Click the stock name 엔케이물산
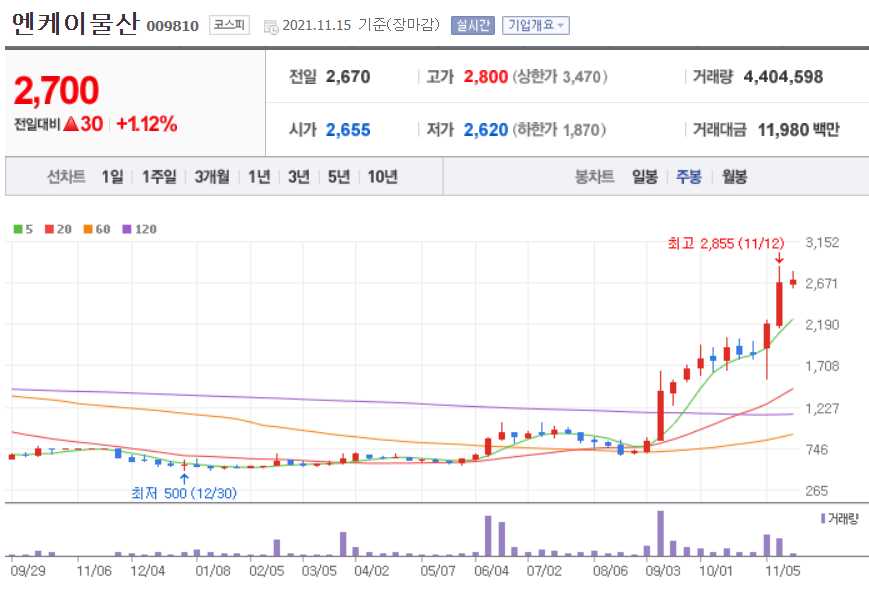The height and width of the screenshot is (590, 869). click(x=74, y=24)
